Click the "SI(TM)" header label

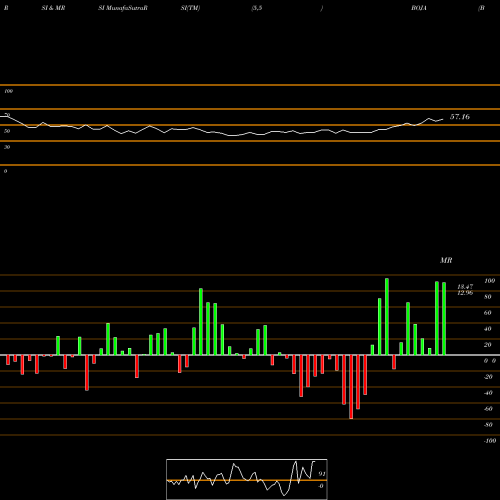tap(190, 8)
